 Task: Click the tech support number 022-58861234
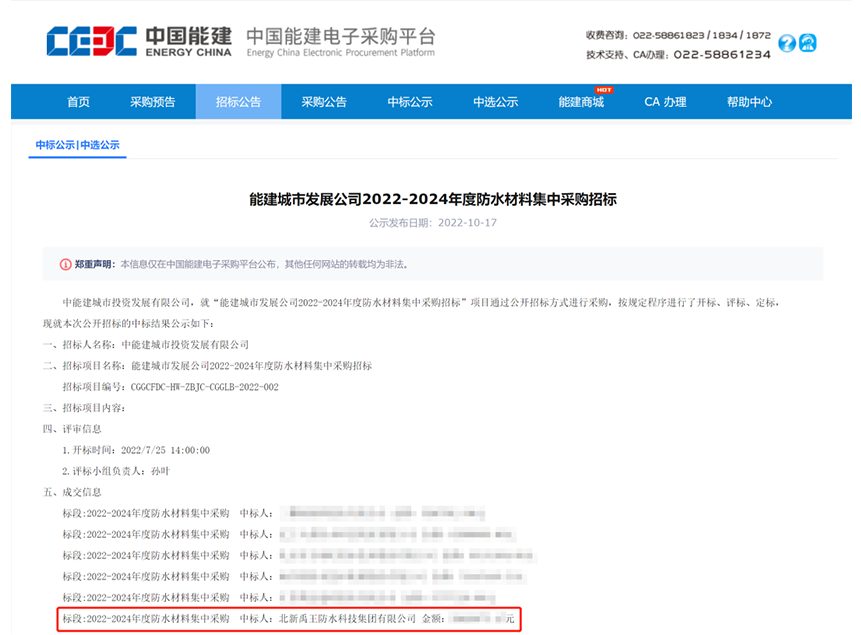click(x=722, y=54)
